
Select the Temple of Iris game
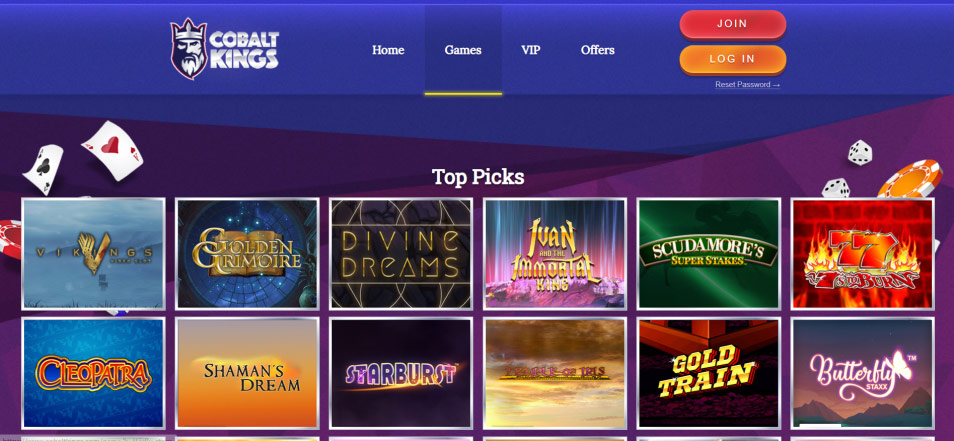coord(555,373)
